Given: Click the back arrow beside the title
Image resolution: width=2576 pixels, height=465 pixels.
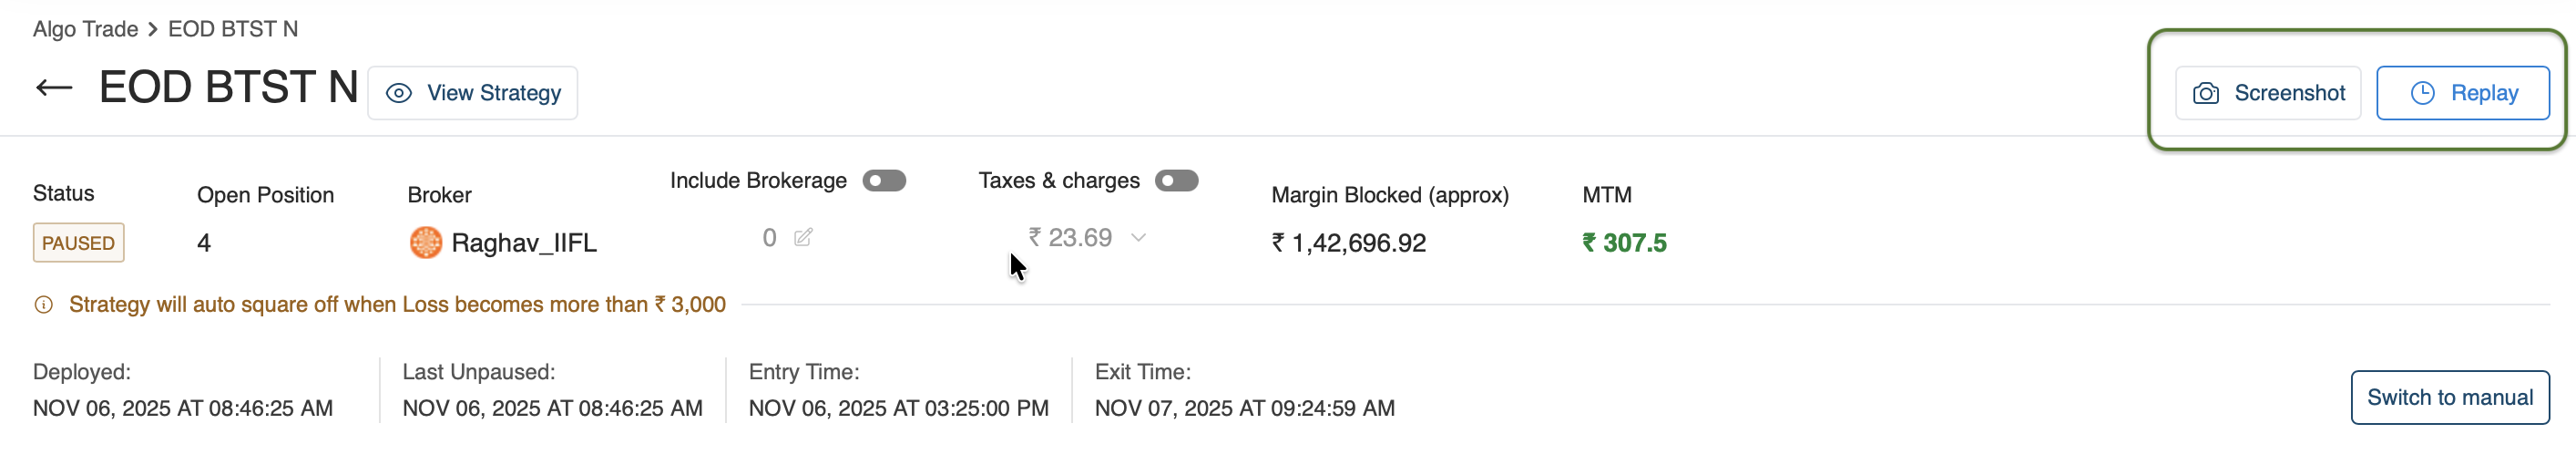Looking at the screenshot, I should tap(54, 89).
